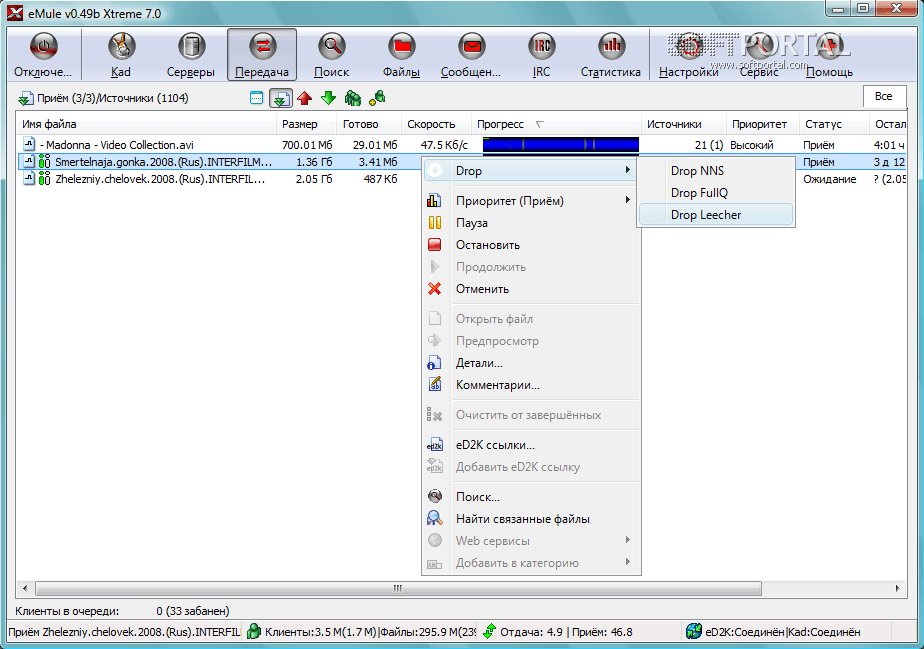Expand the Добавить в категорию submenu

pos(531,563)
